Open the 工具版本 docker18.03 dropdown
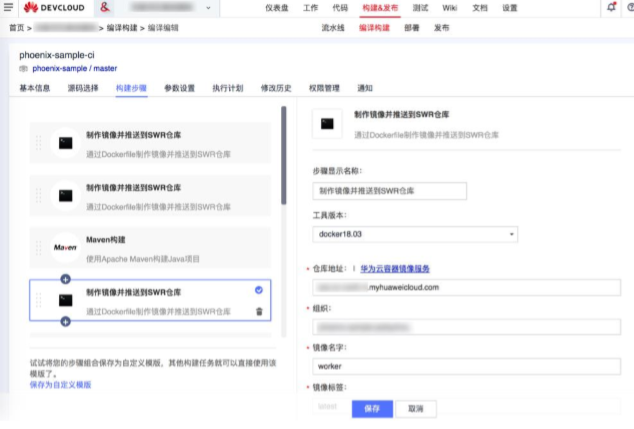634x429 pixels. pyautogui.click(x=415, y=234)
